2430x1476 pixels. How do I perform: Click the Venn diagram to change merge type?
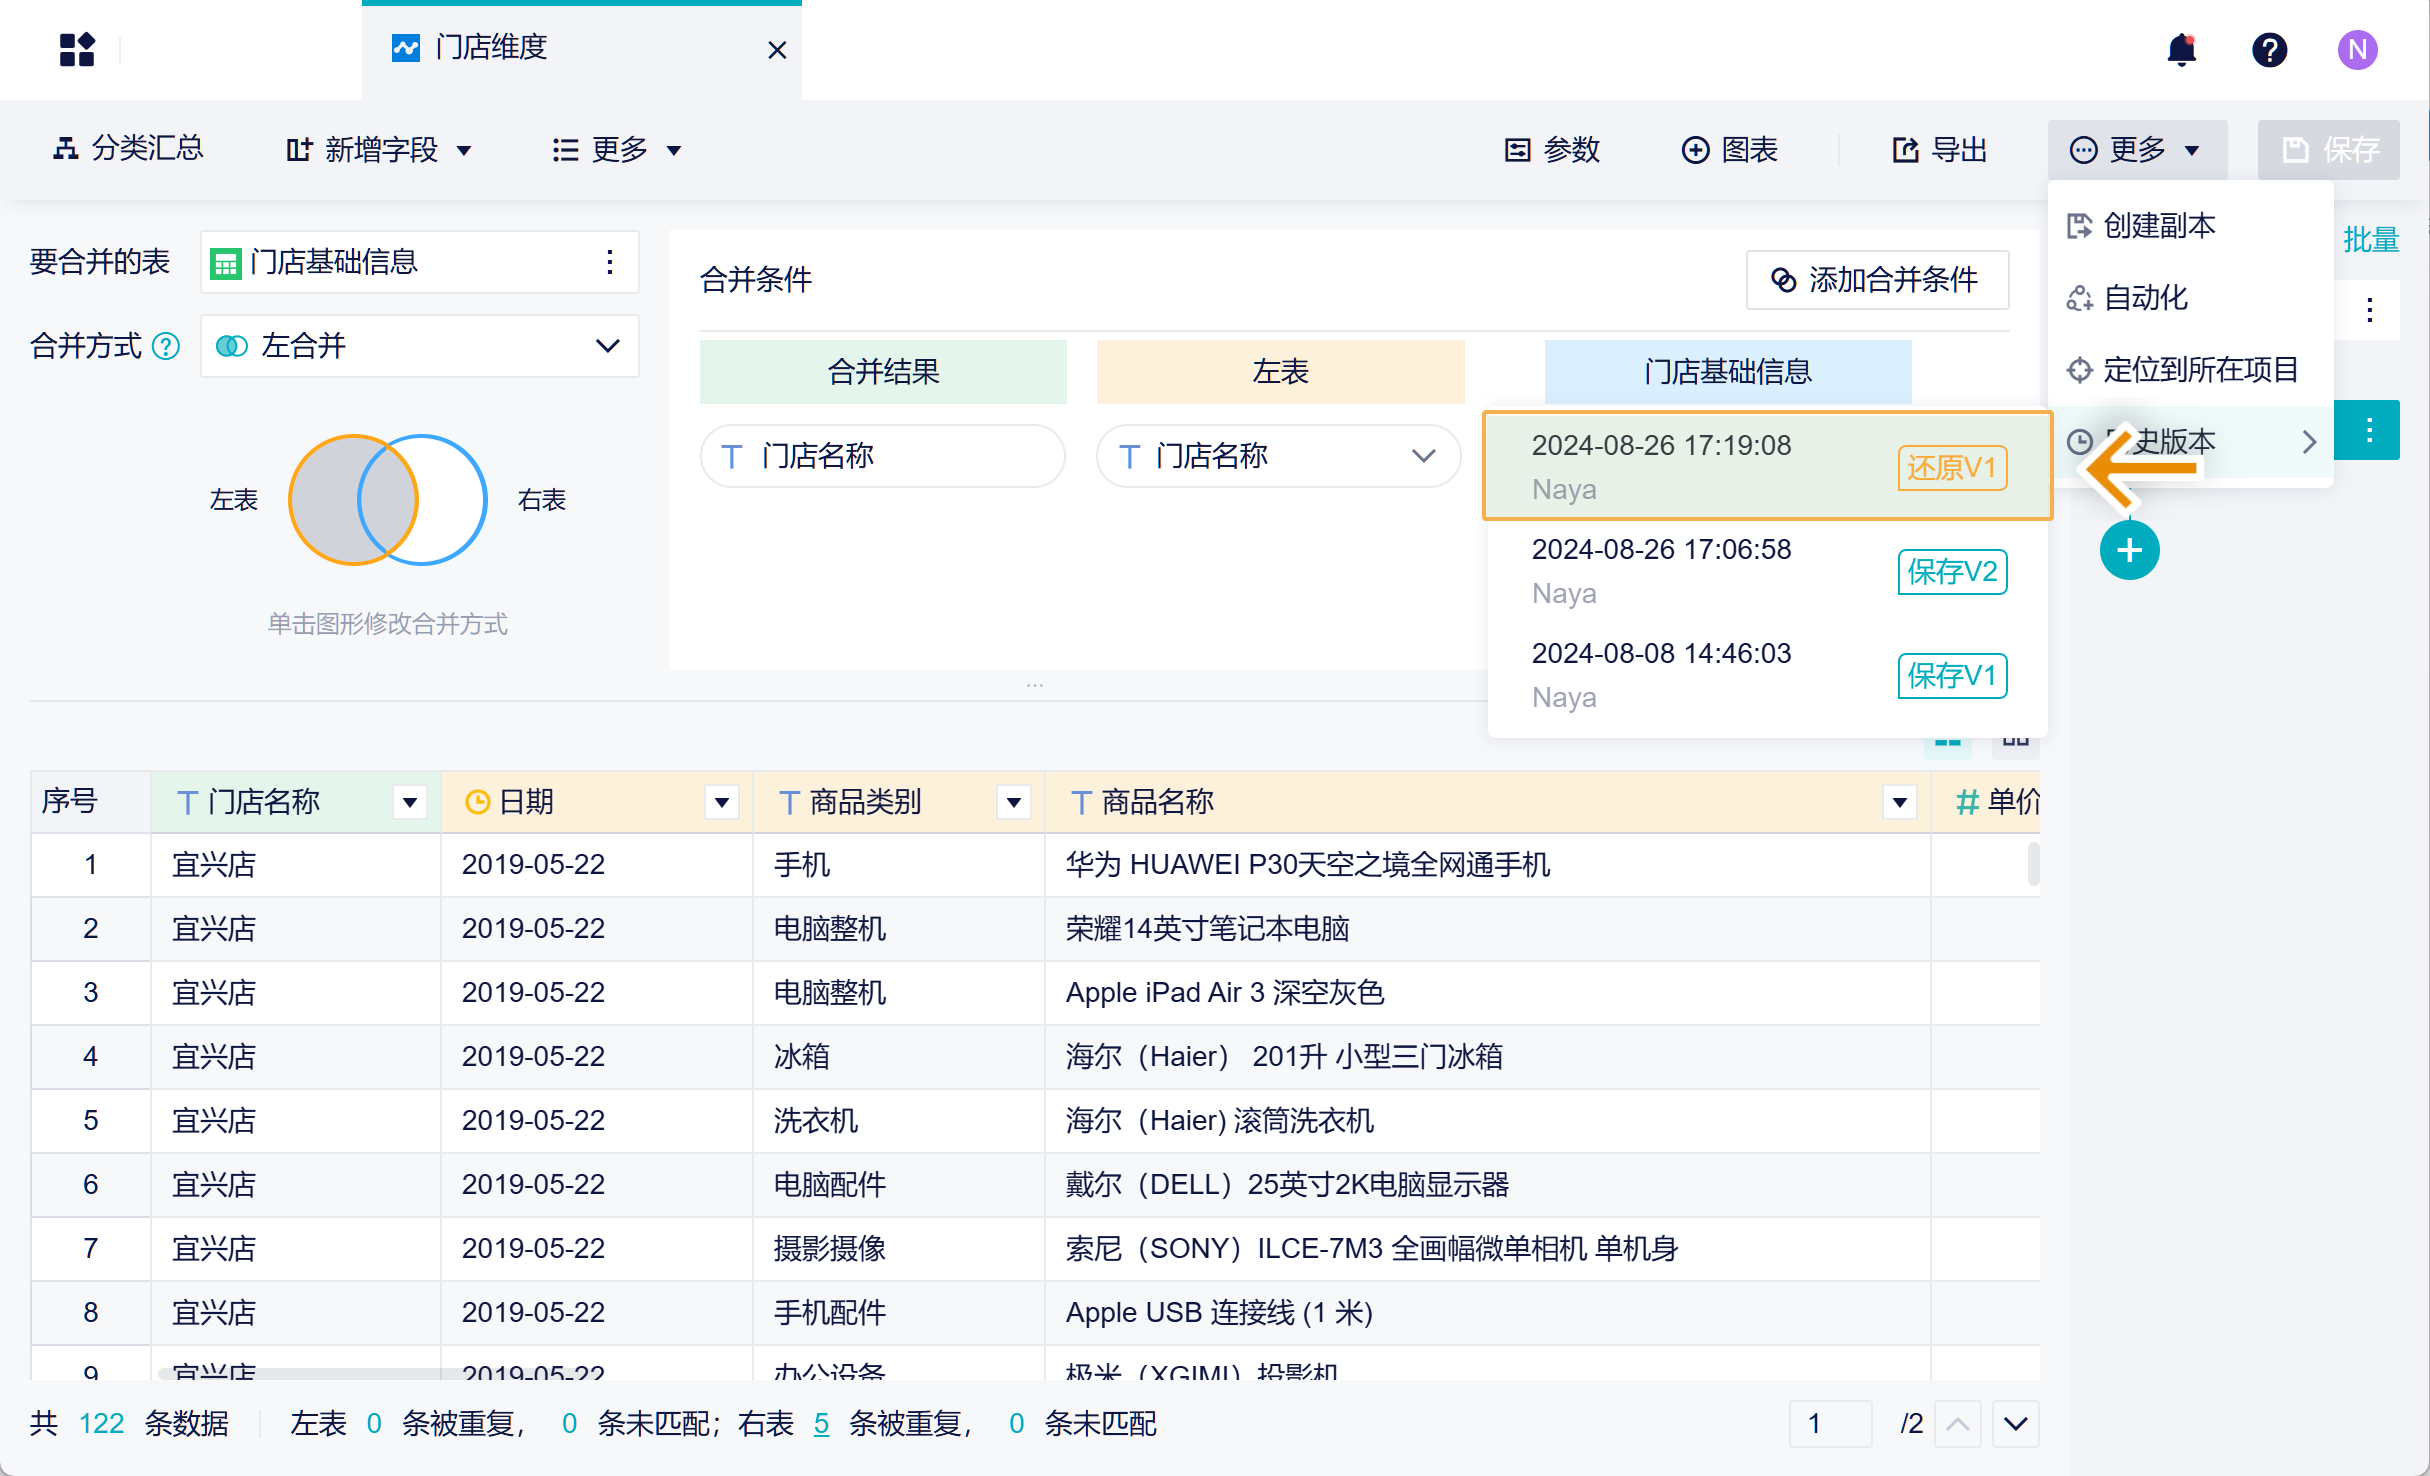(388, 499)
